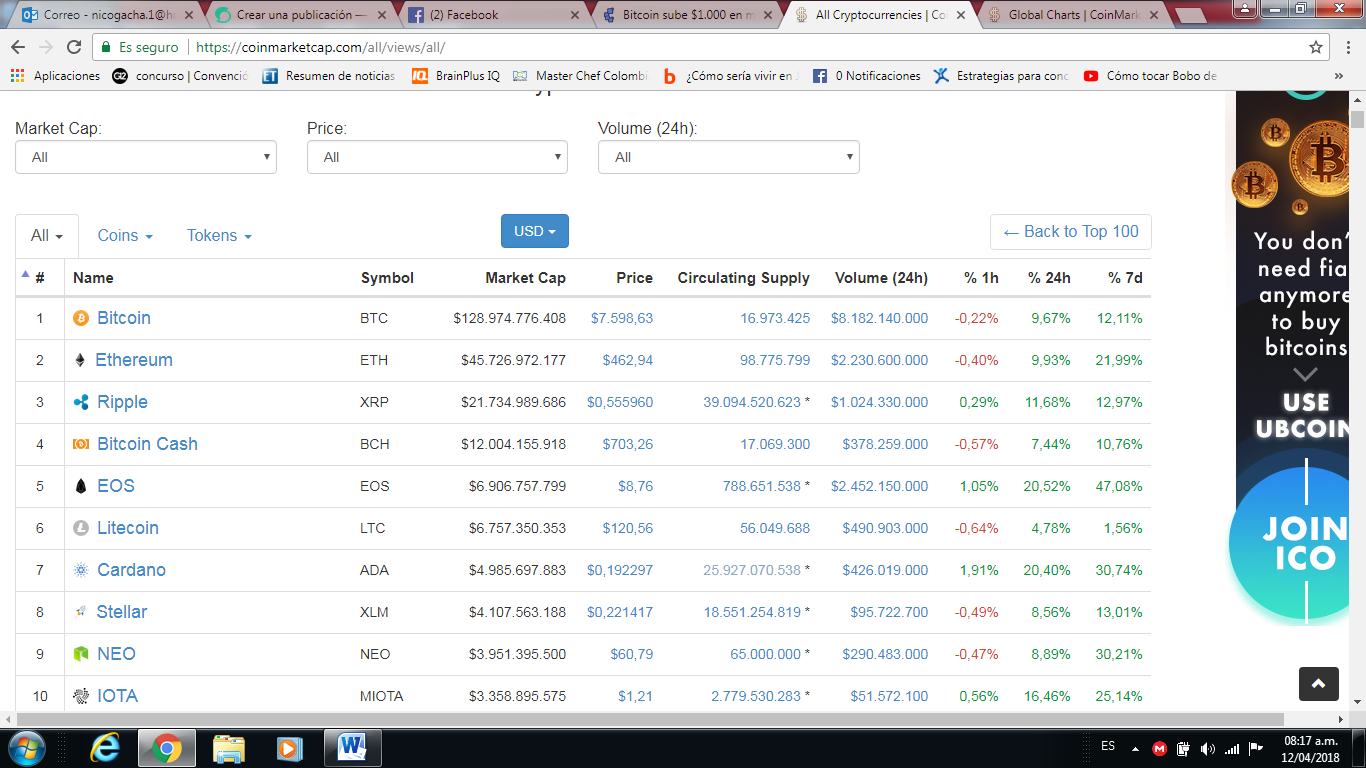Open the Volume (24h) filter dropdown
1366x768 pixels.
point(728,157)
